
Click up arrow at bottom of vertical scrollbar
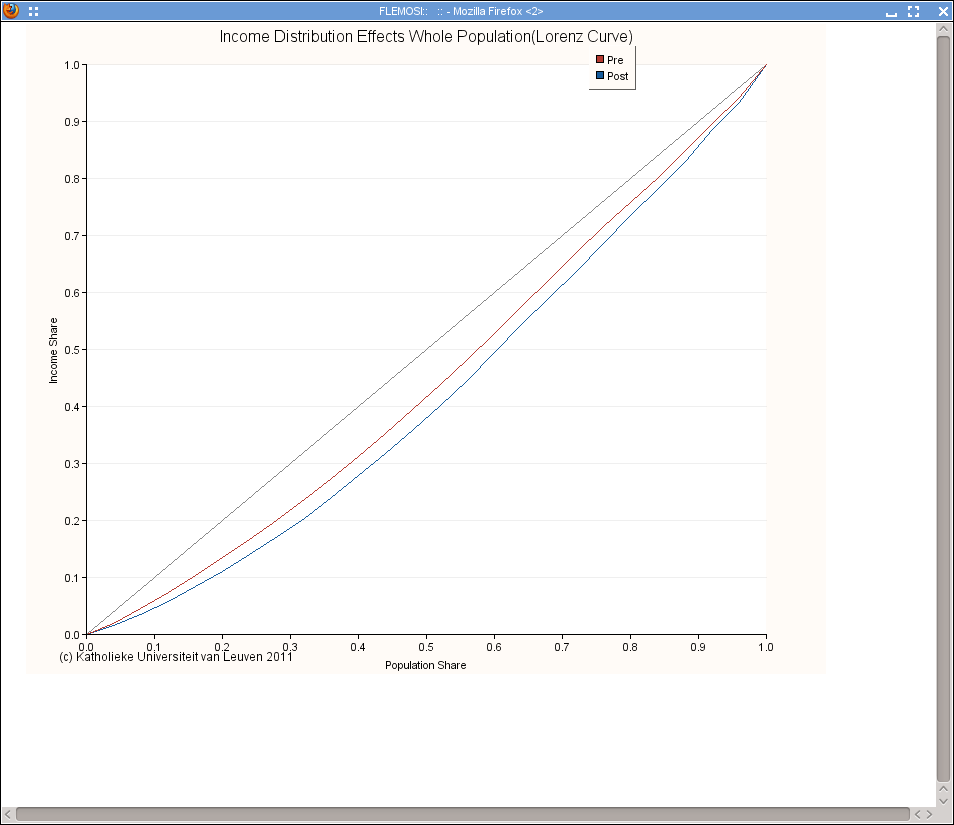point(943,788)
